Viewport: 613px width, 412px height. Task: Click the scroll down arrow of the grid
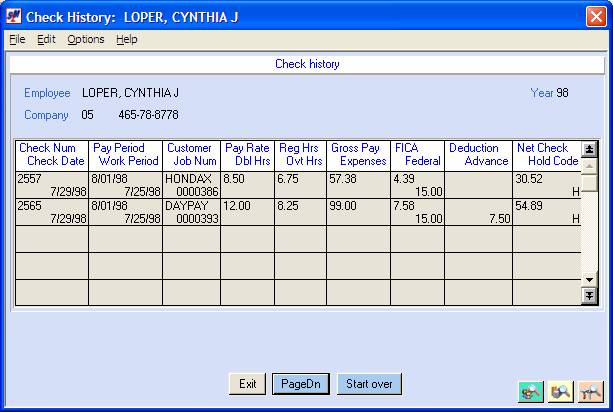[x=589, y=279]
